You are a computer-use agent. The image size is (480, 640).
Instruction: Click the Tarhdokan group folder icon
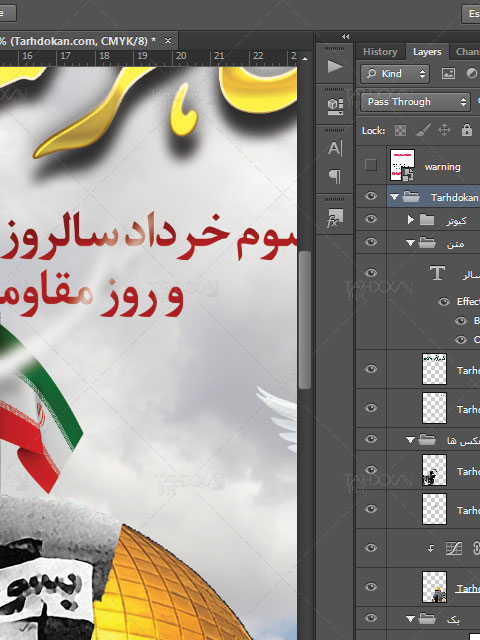coord(411,197)
